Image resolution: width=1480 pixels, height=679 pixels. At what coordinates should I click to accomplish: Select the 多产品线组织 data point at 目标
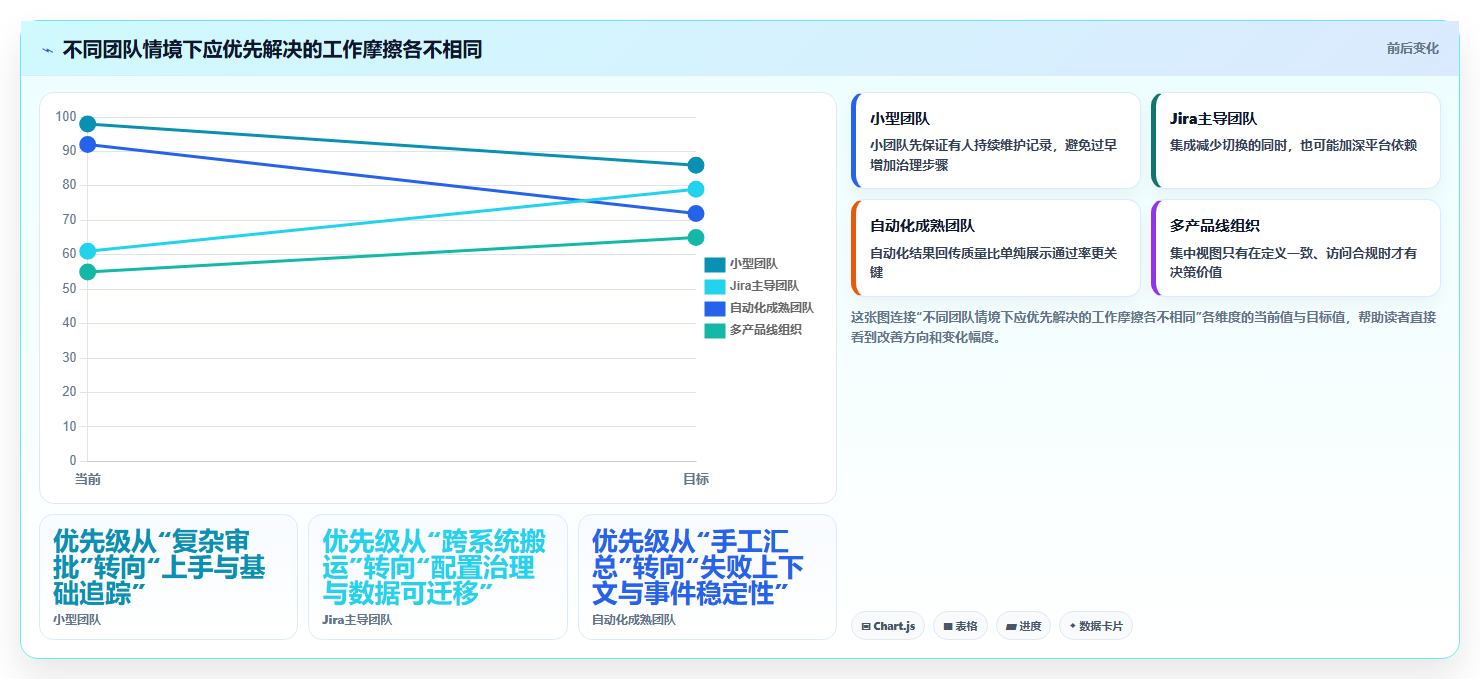click(x=696, y=237)
